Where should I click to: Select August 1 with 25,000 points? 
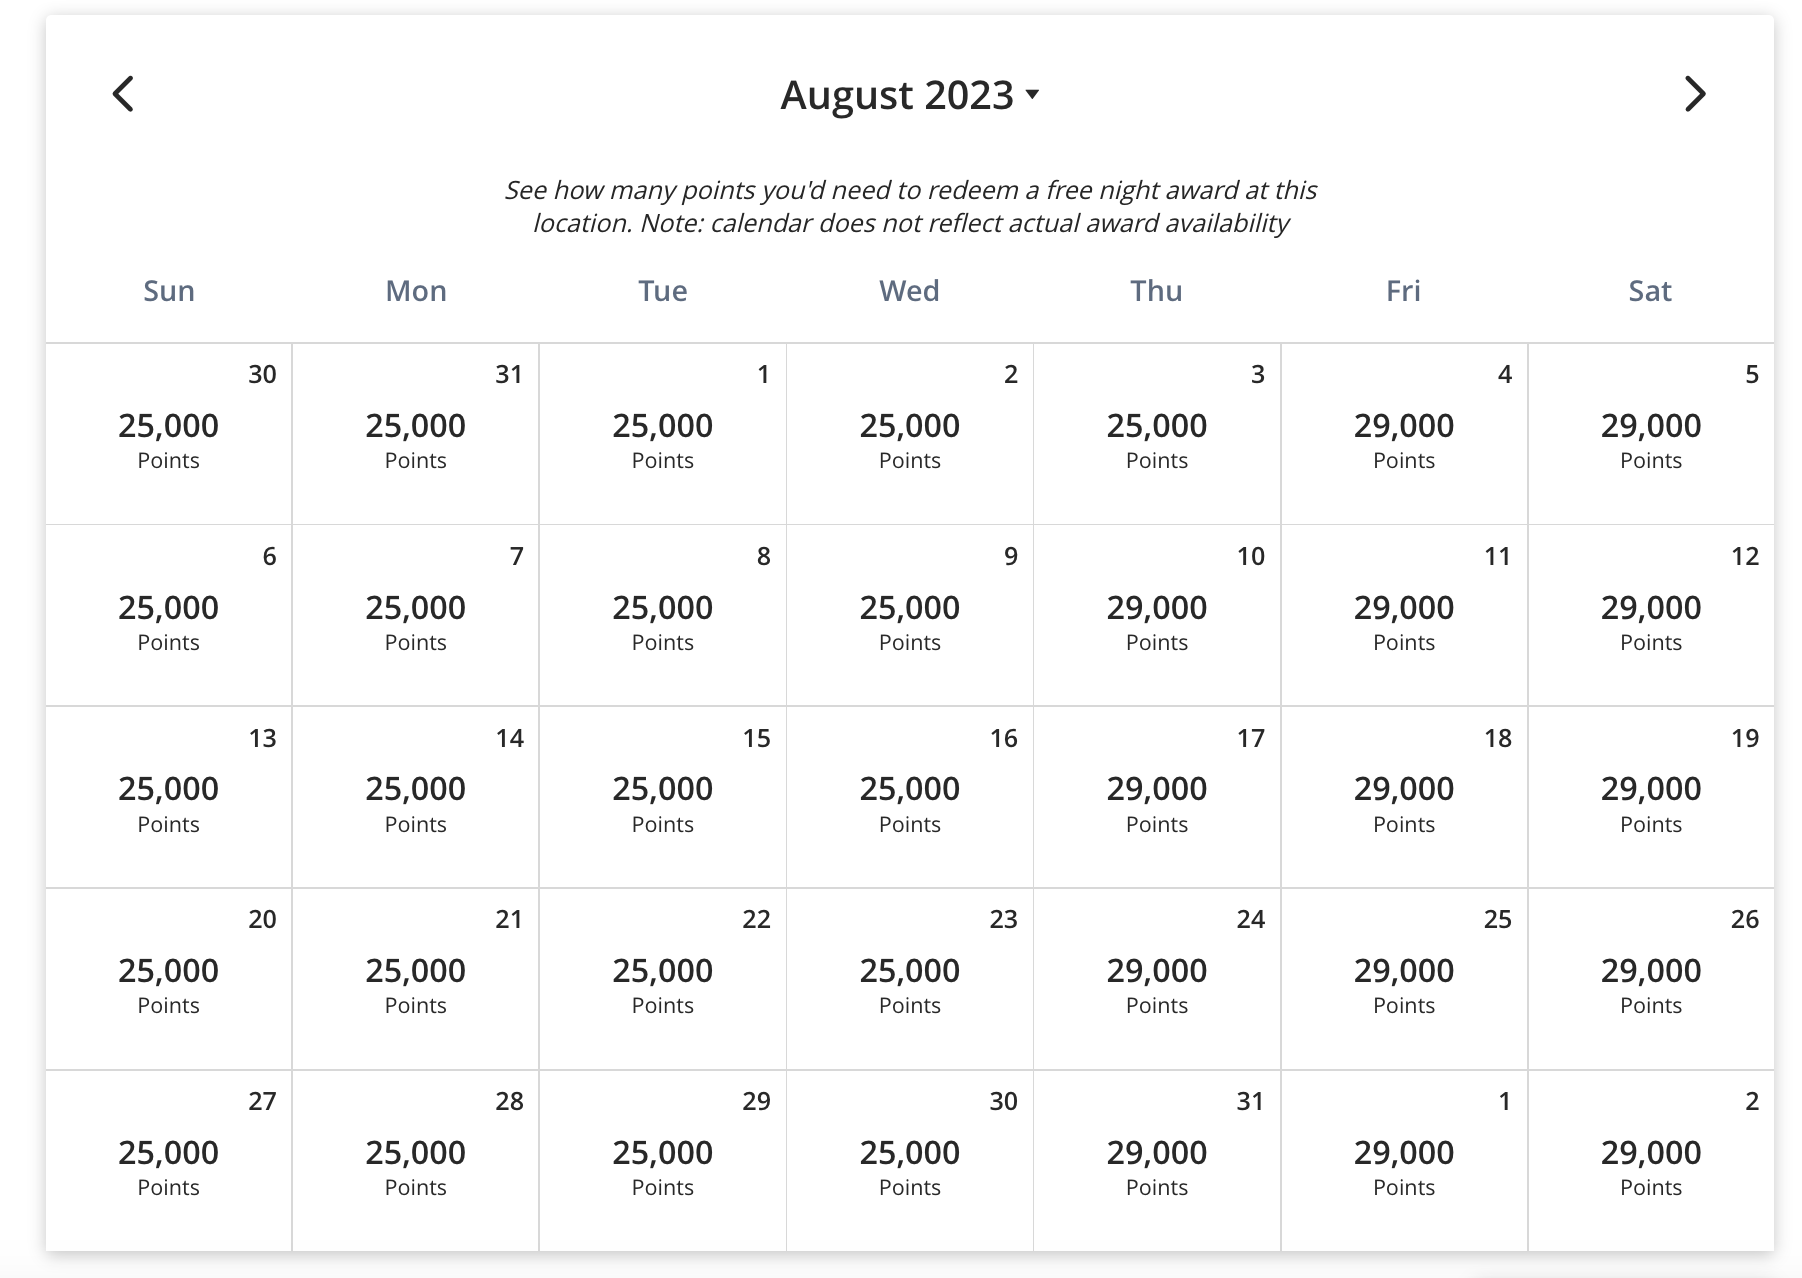pos(662,435)
